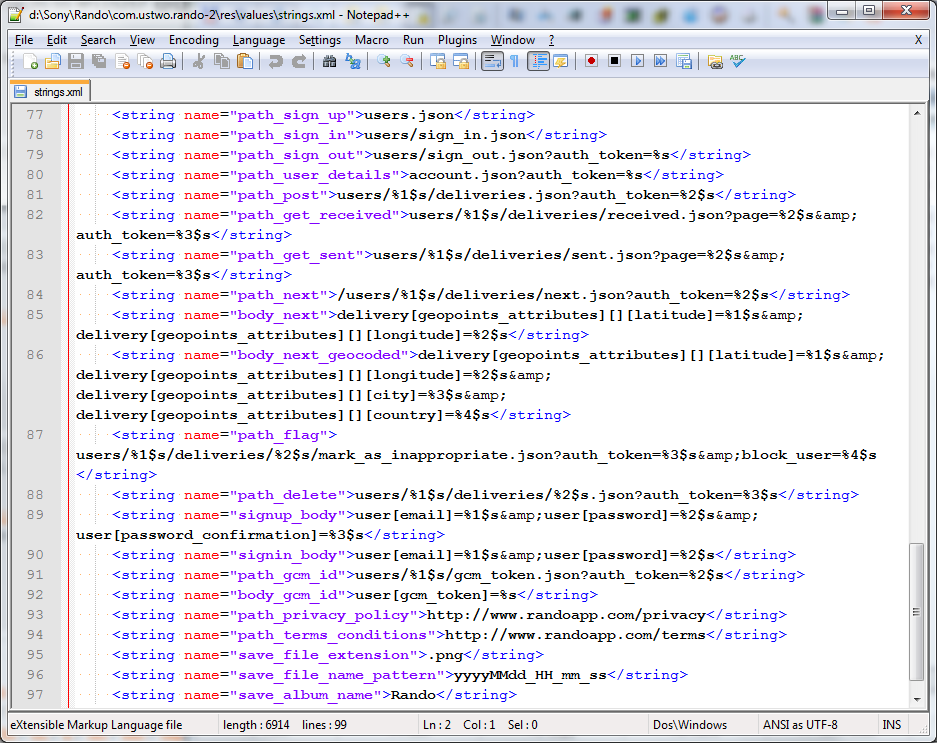Open the Macro menu
Viewport: 937px width, 743px height.
coord(372,40)
